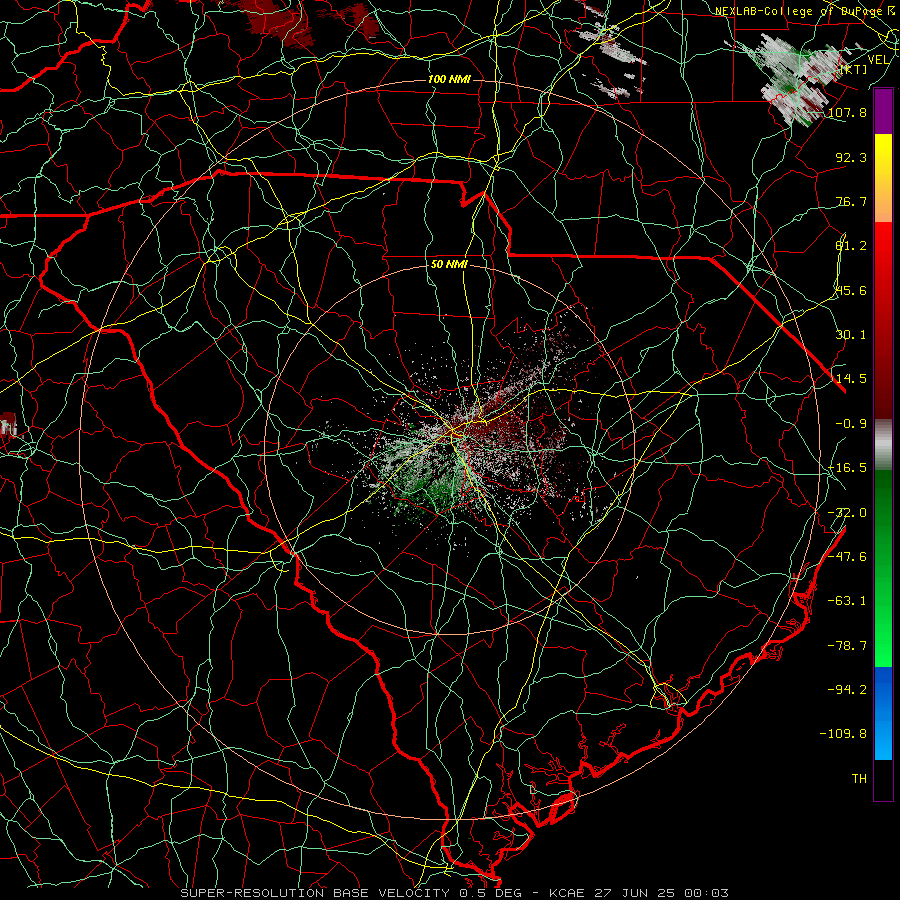Click the Super-Resolution Base Velocity caption

click(x=455, y=893)
